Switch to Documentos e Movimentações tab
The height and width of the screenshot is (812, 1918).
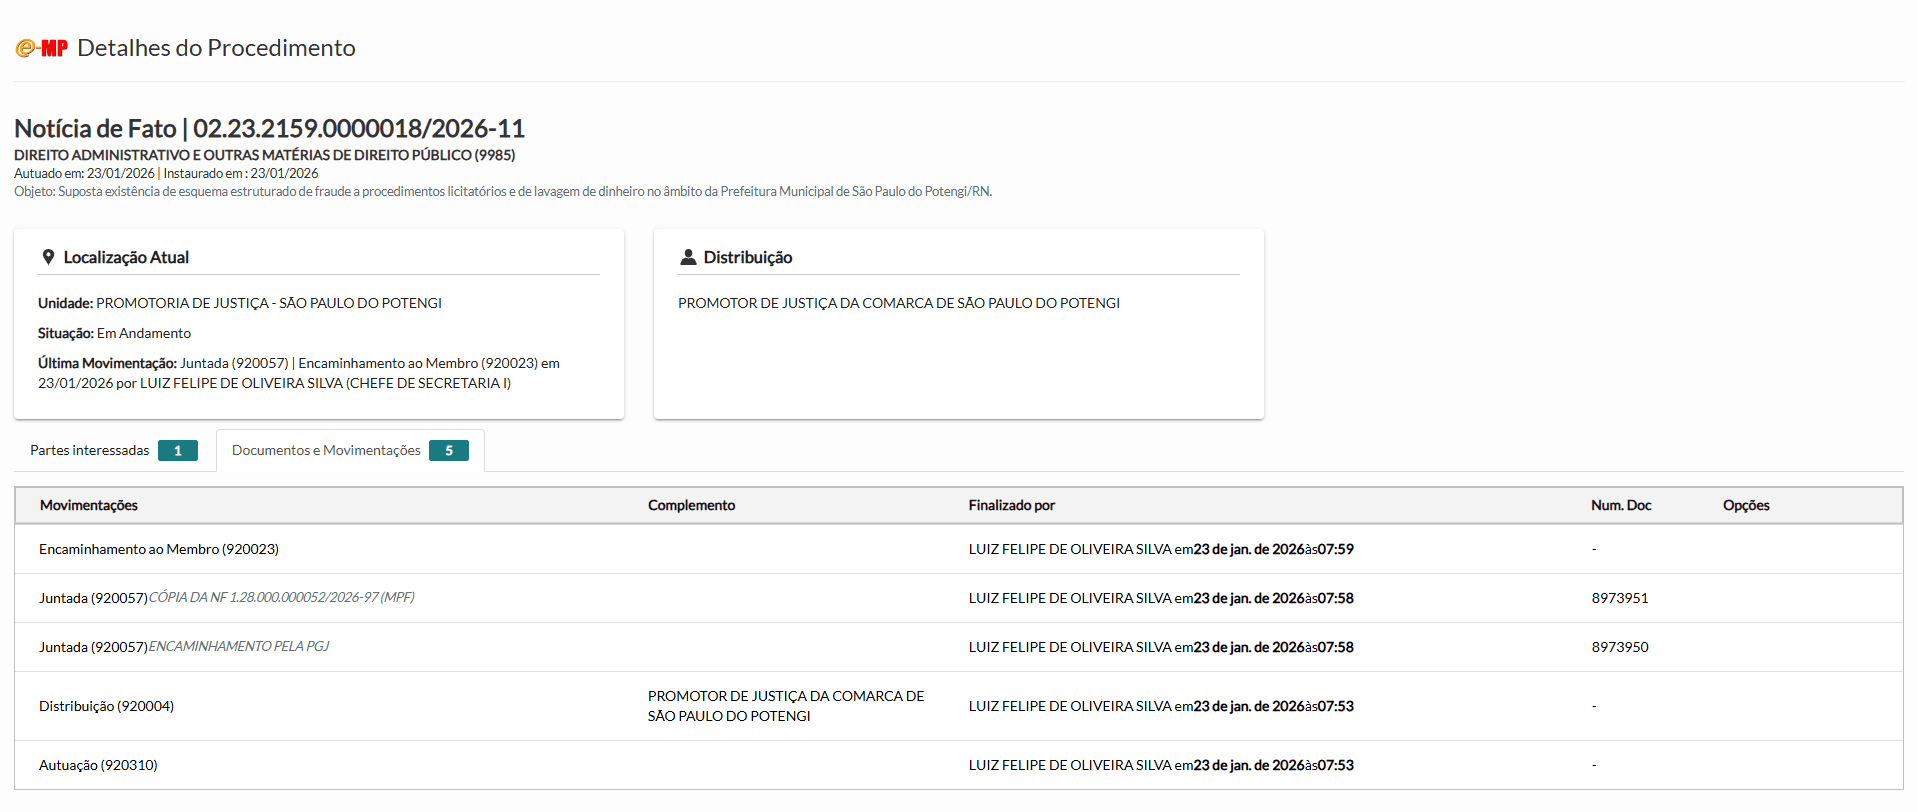[x=326, y=451]
